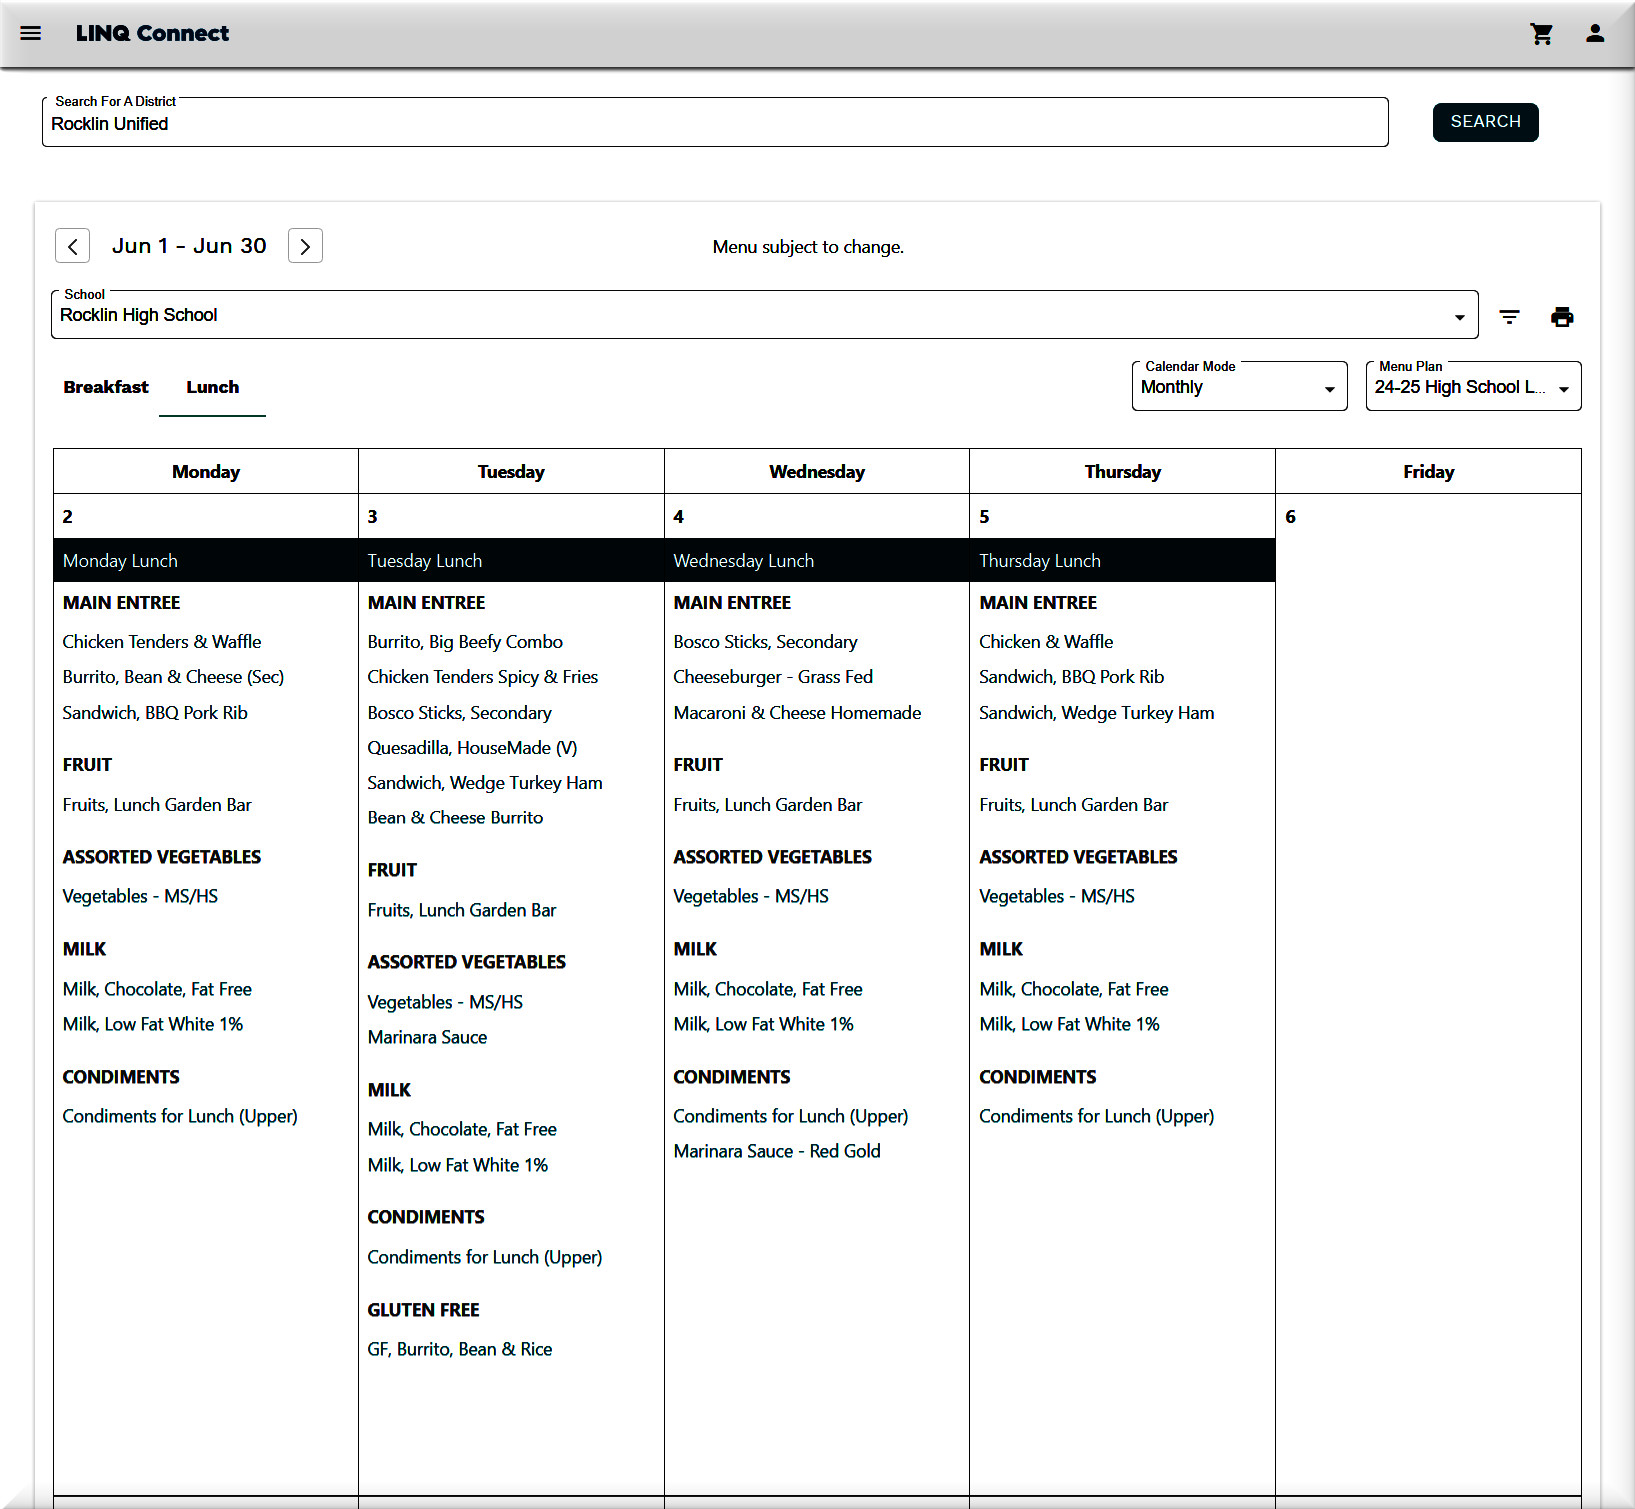View Burrito, Big Beefy Combo details

click(x=465, y=642)
